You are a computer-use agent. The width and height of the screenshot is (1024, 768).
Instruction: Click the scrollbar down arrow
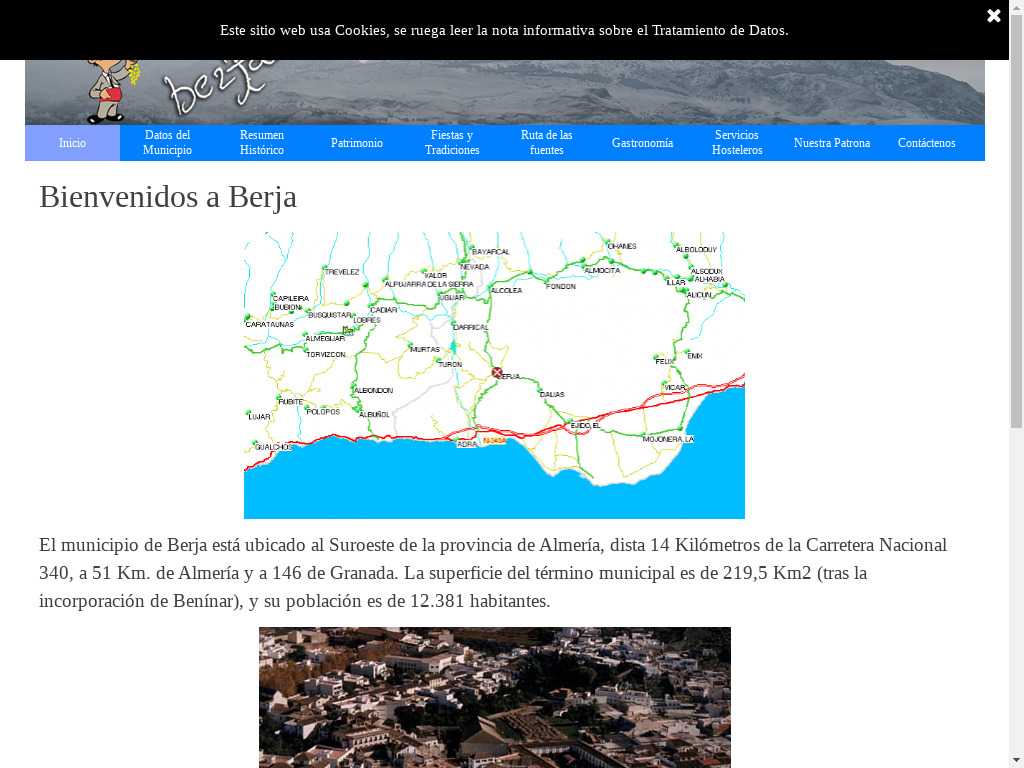click(x=1016, y=760)
